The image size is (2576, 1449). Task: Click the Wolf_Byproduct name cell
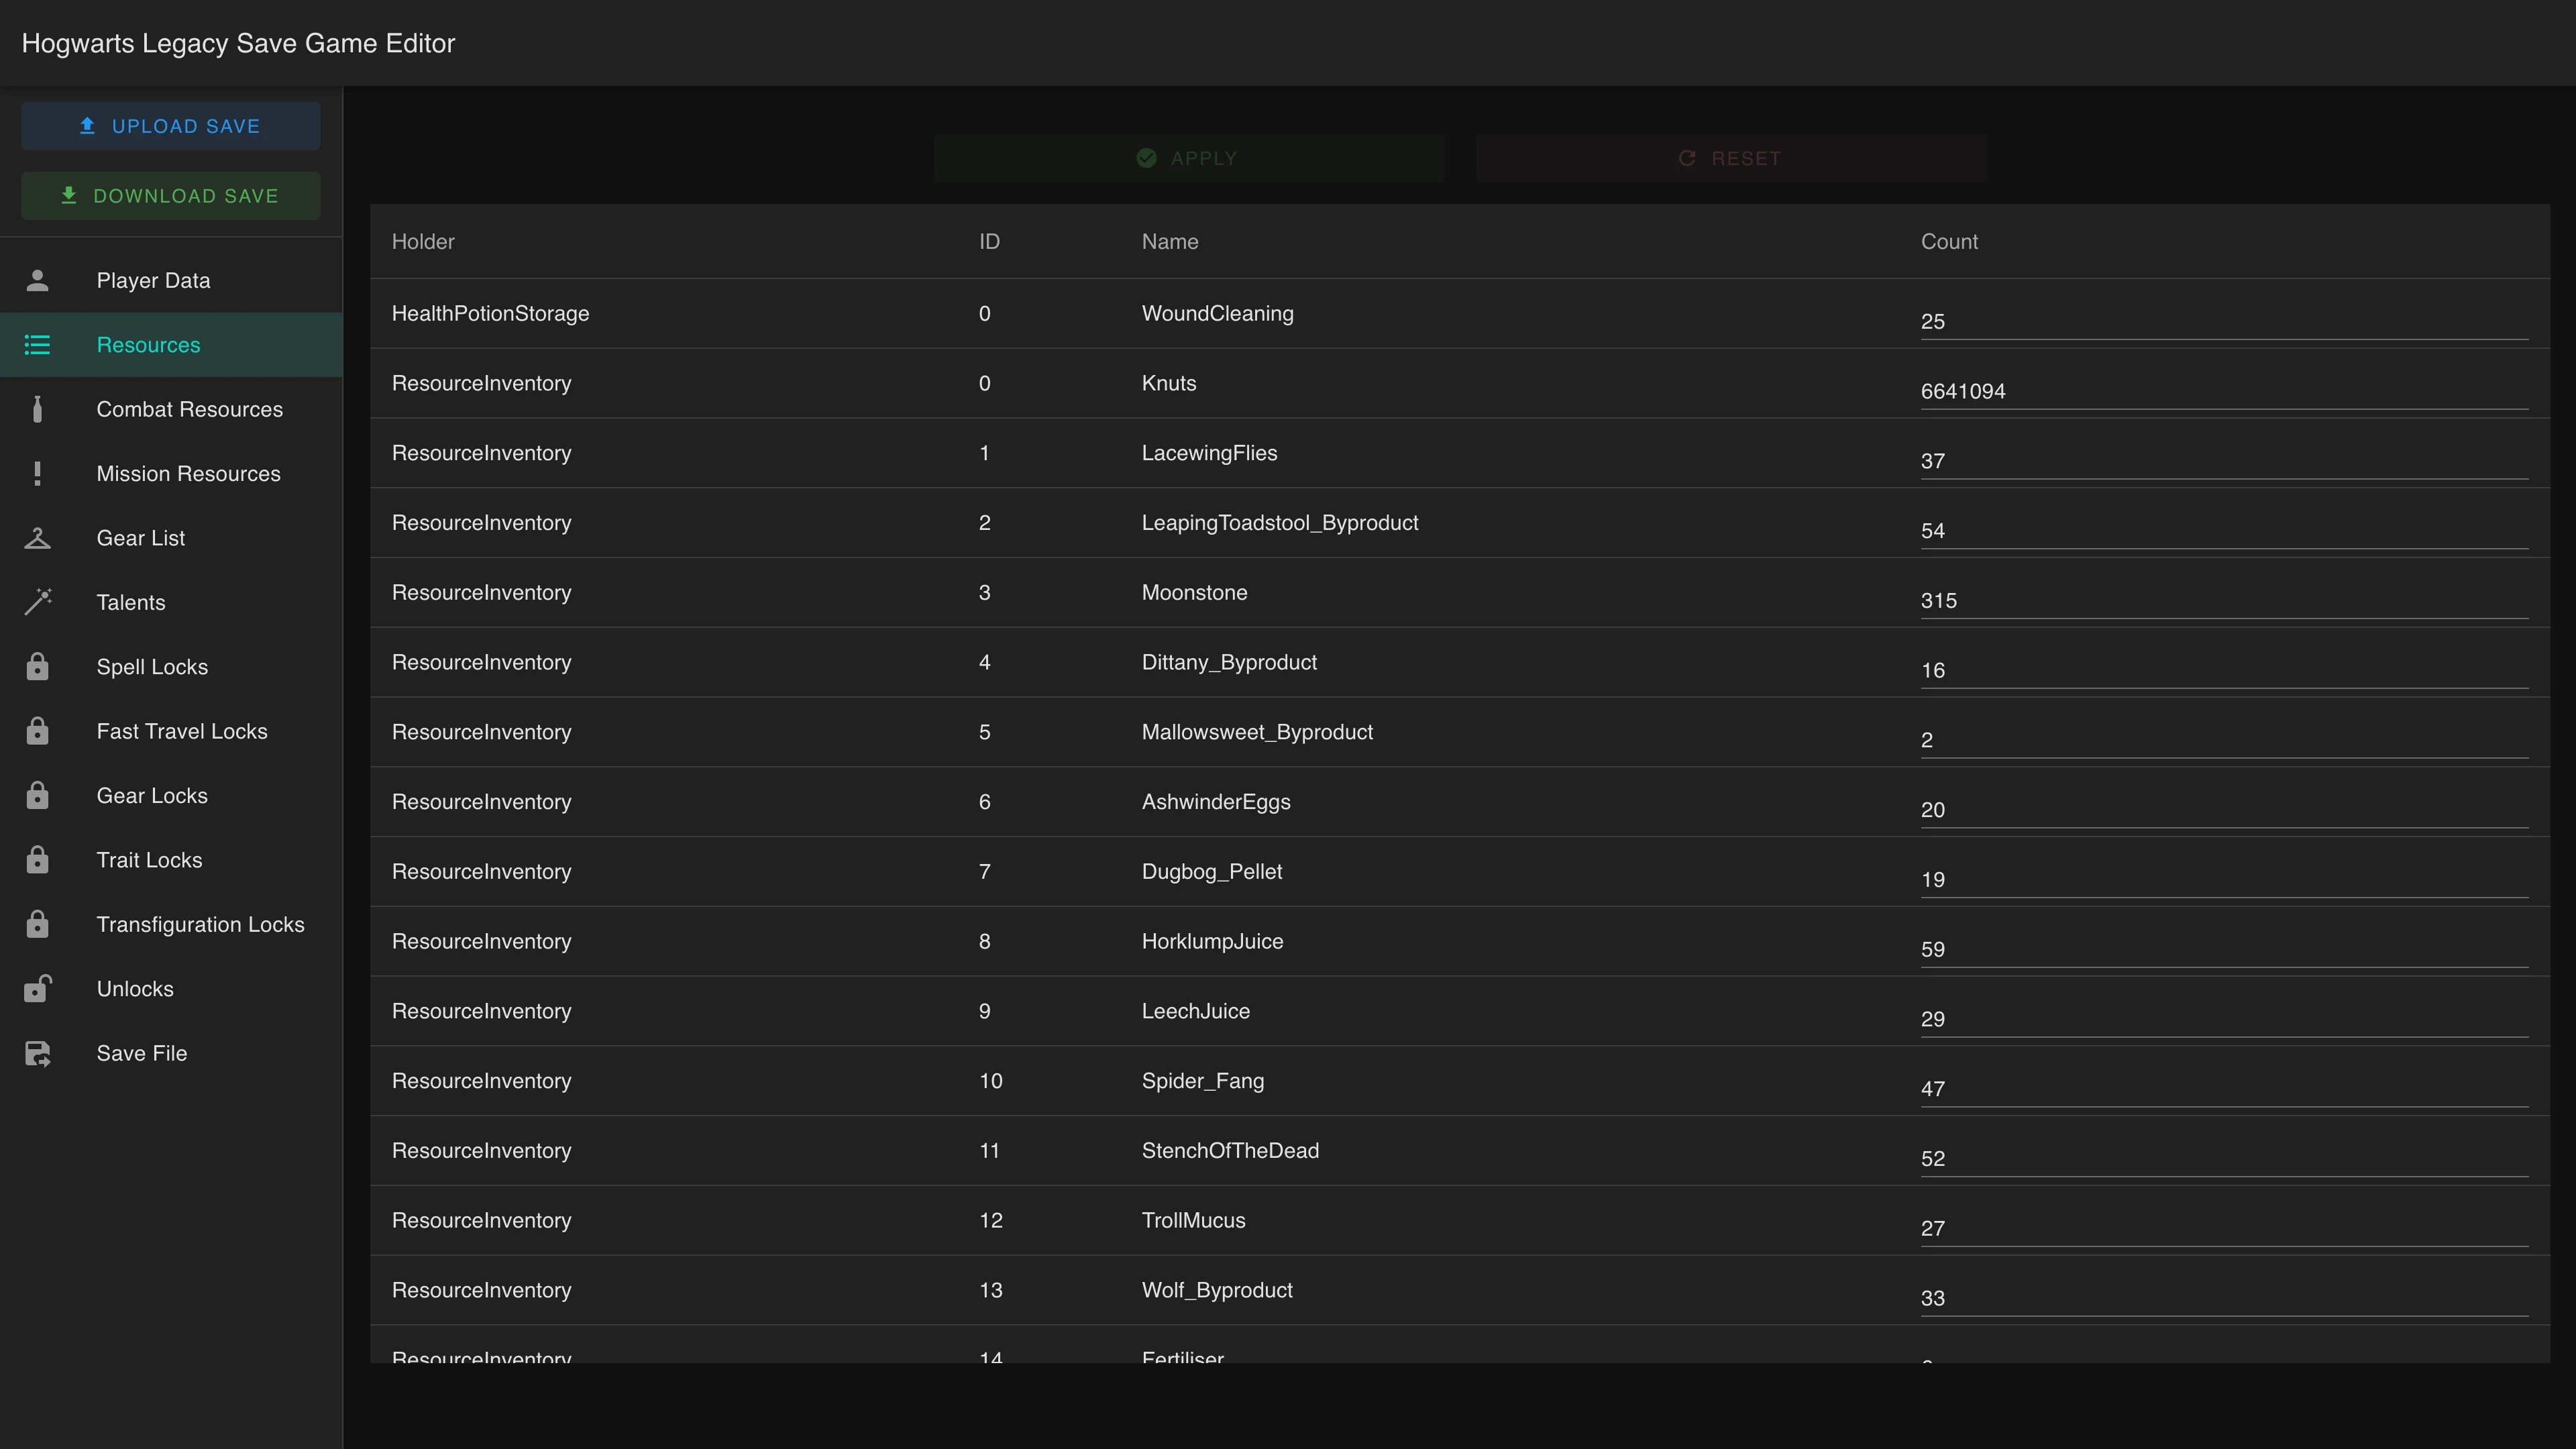[x=1217, y=1291]
